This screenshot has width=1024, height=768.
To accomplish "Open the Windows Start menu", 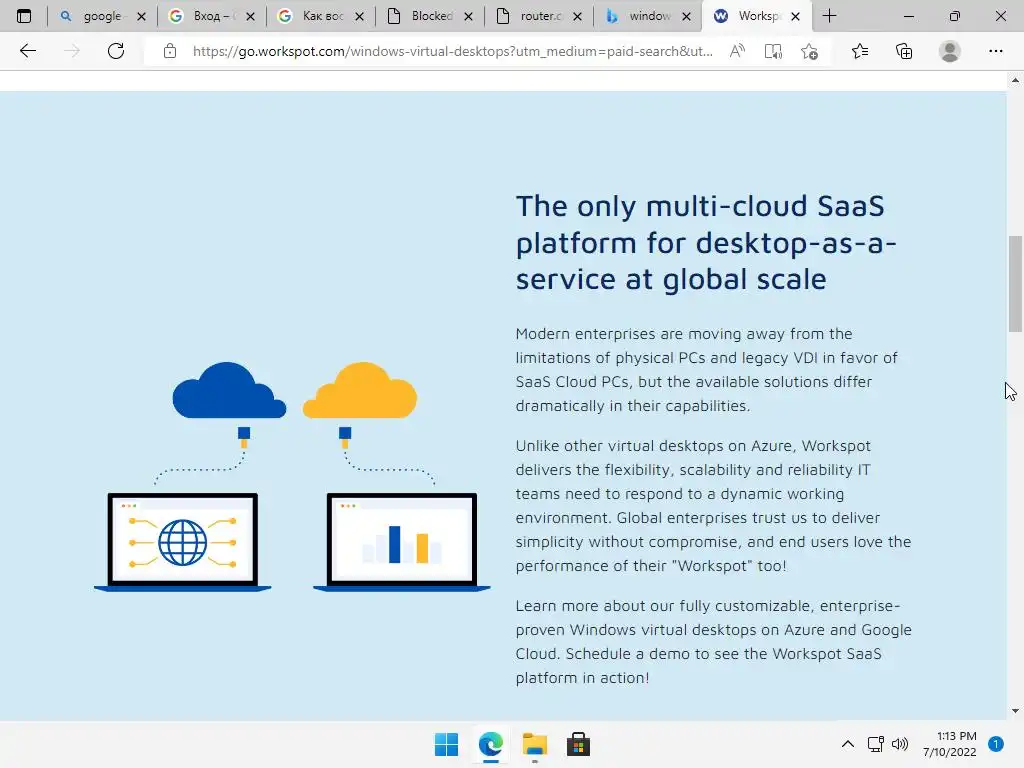I will 446,744.
